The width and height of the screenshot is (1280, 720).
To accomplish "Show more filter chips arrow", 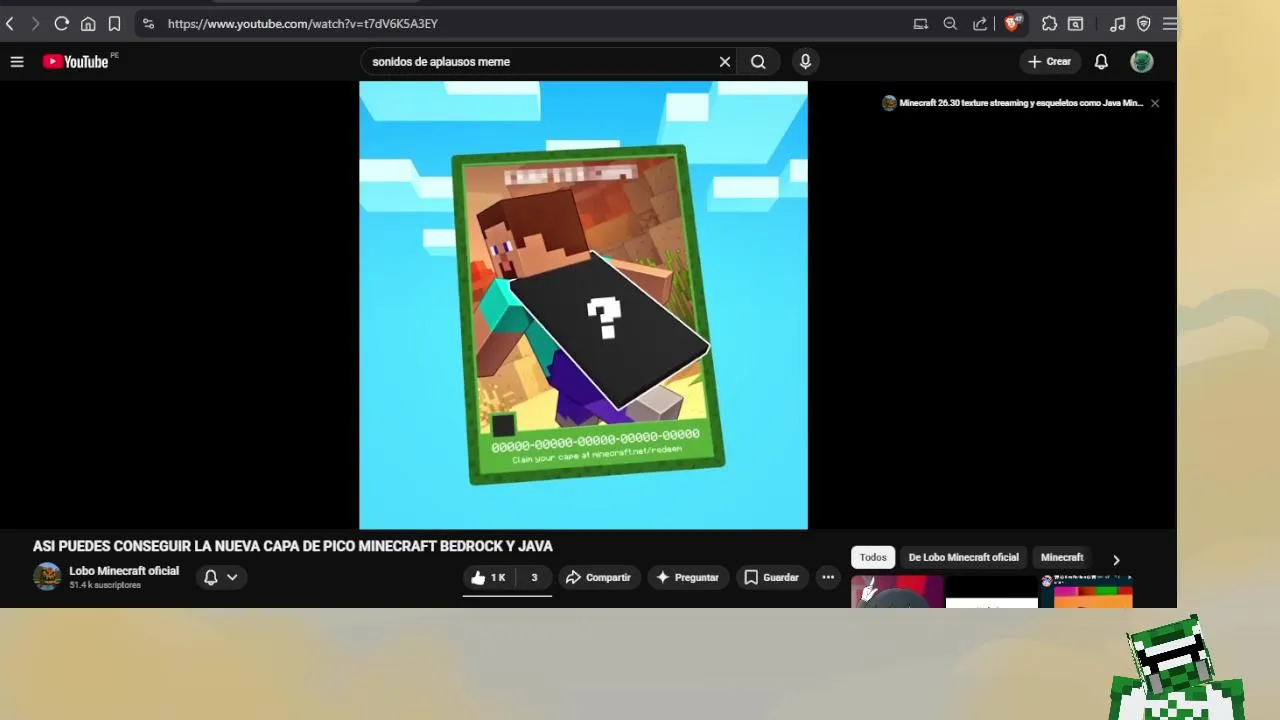I will (1116, 560).
